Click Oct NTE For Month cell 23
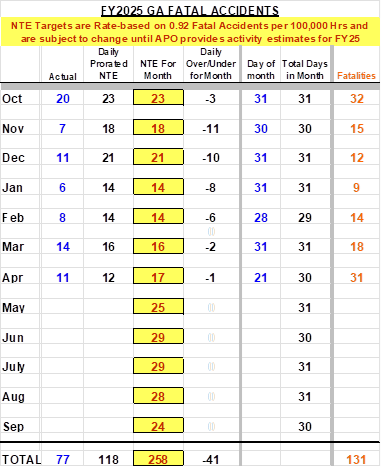The image size is (381, 467). pos(158,97)
